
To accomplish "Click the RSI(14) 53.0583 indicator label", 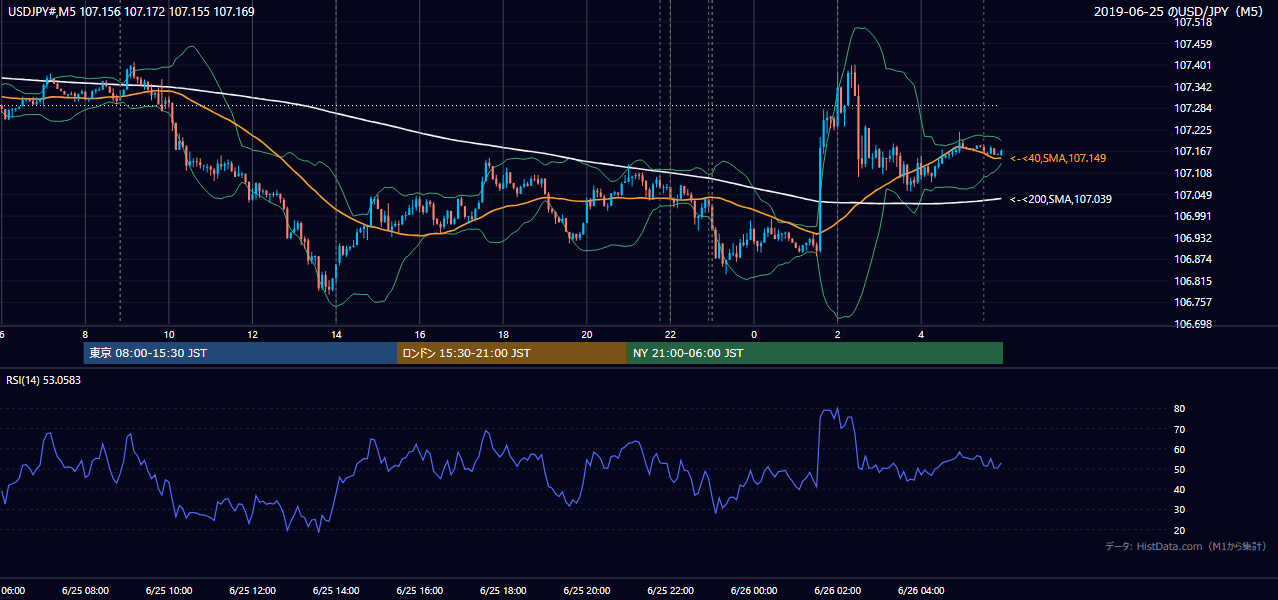I will 44,380.
